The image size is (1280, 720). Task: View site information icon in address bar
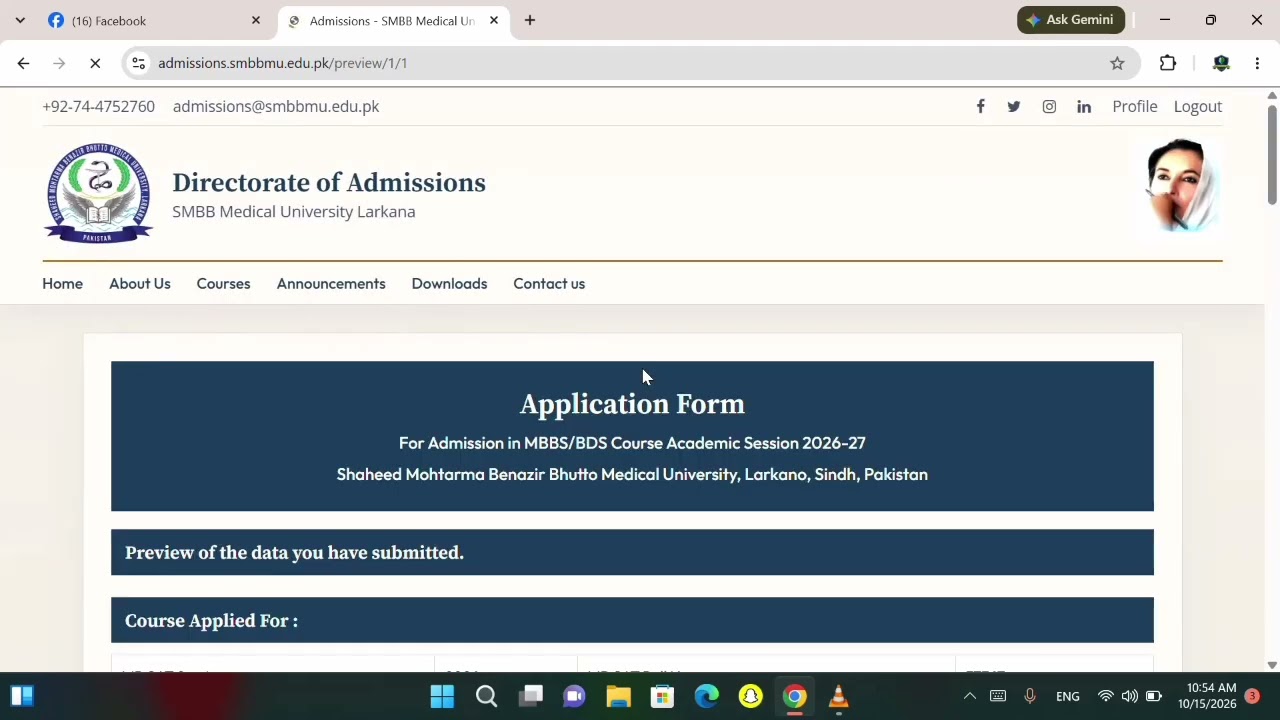pos(139,63)
